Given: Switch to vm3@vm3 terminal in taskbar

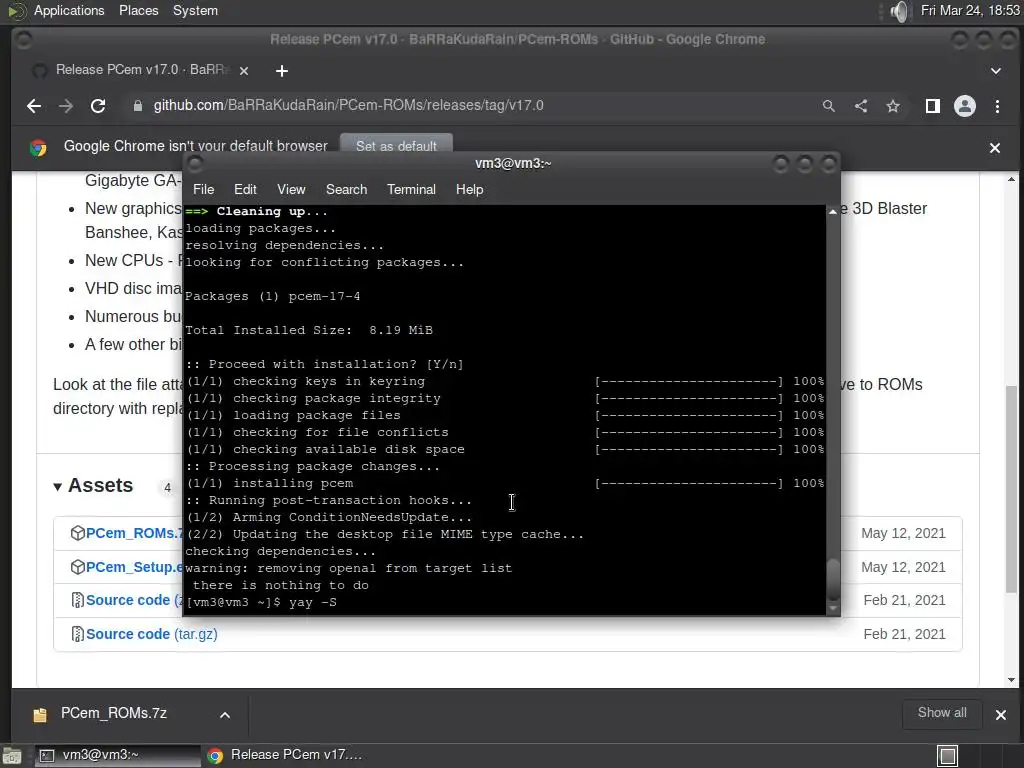Looking at the screenshot, I should click(116, 756).
